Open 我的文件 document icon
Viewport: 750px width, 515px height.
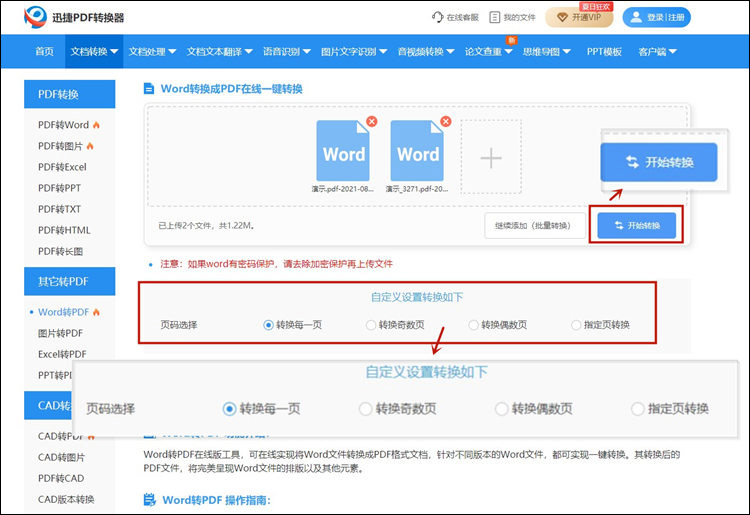[x=495, y=17]
